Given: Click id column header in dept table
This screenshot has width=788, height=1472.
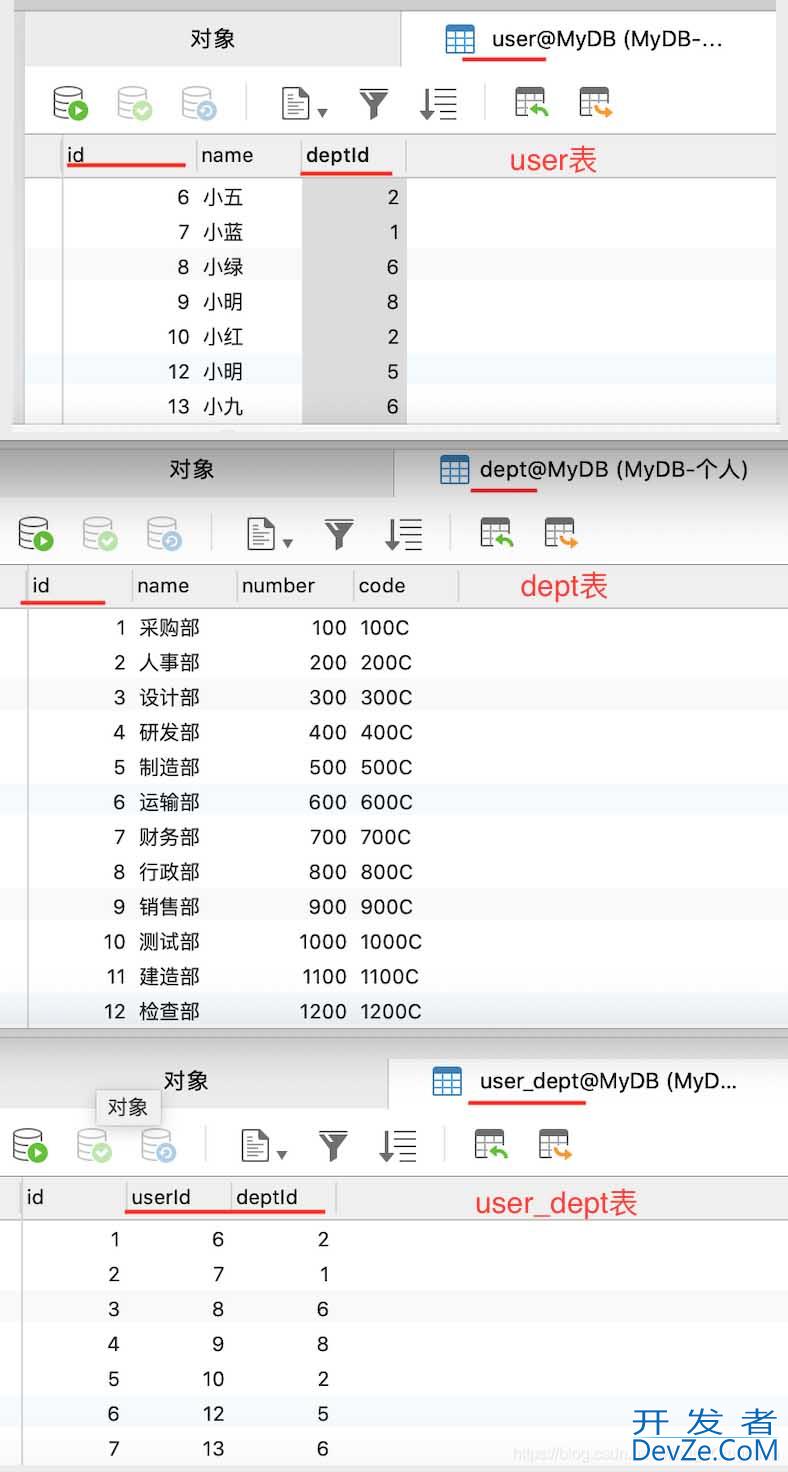Looking at the screenshot, I should click(79, 586).
